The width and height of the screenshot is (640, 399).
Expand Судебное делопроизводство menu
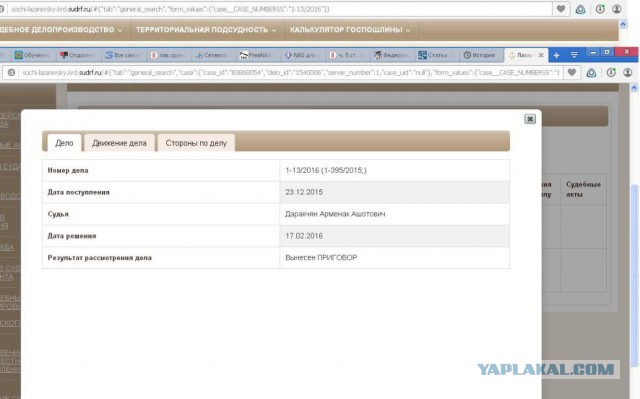point(60,30)
